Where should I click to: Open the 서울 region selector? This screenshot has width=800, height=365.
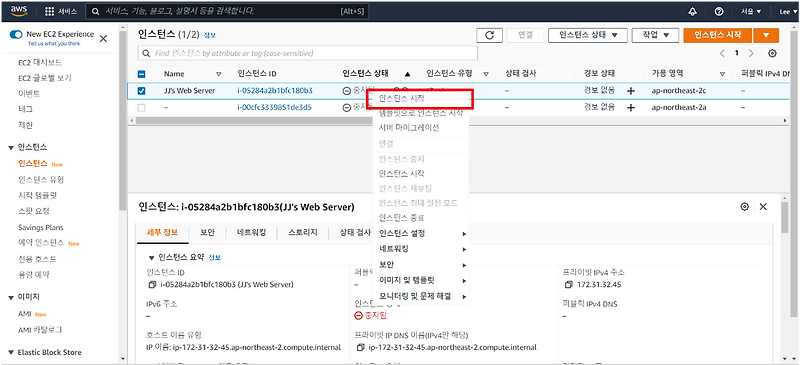tap(752, 11)
